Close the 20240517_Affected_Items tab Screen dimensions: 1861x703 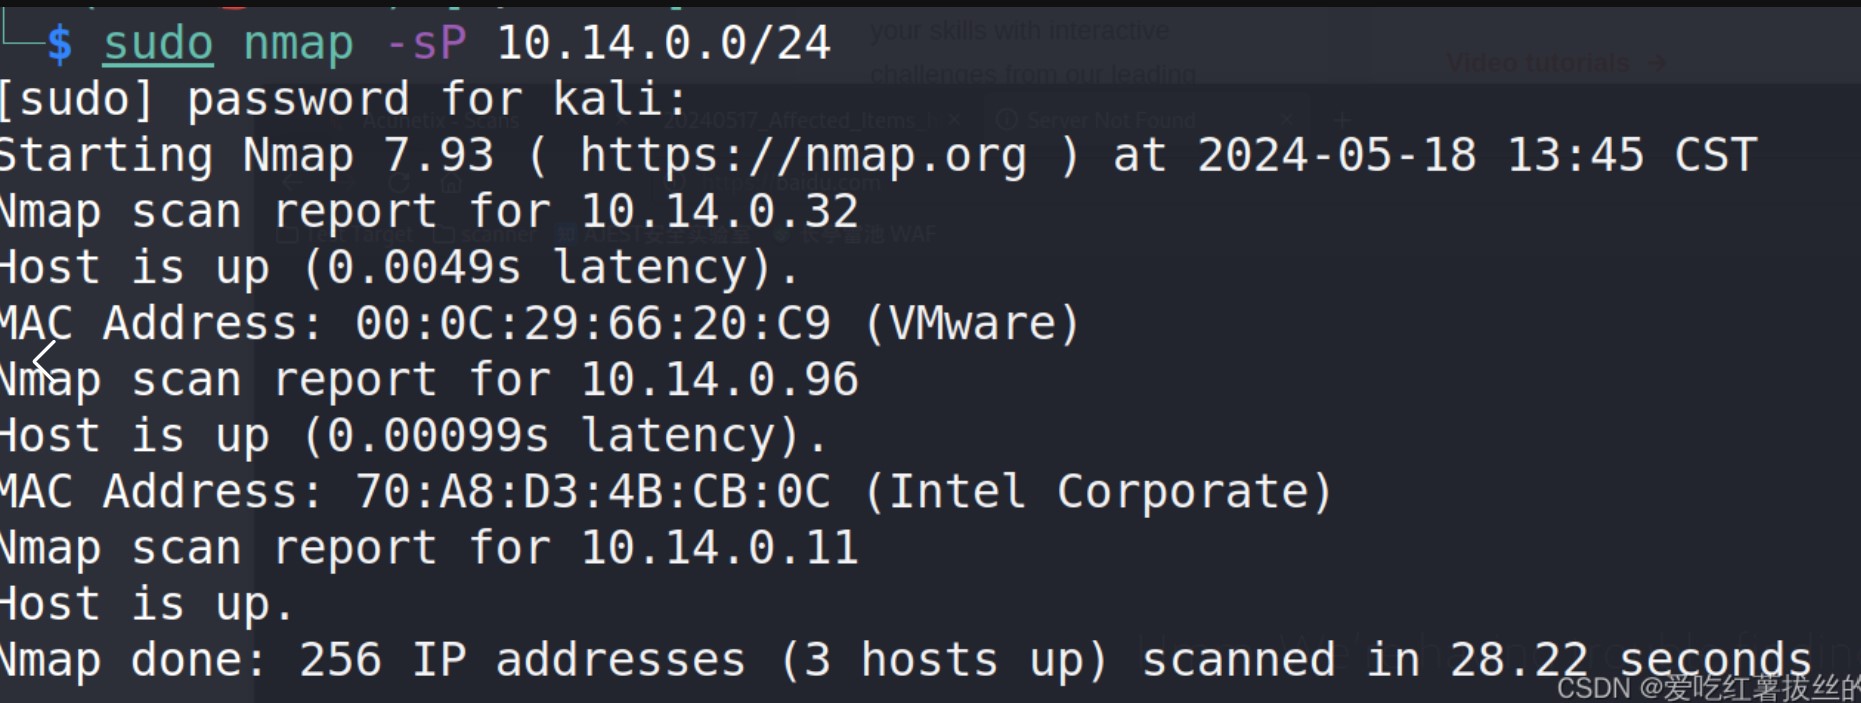tap(954, 120)
